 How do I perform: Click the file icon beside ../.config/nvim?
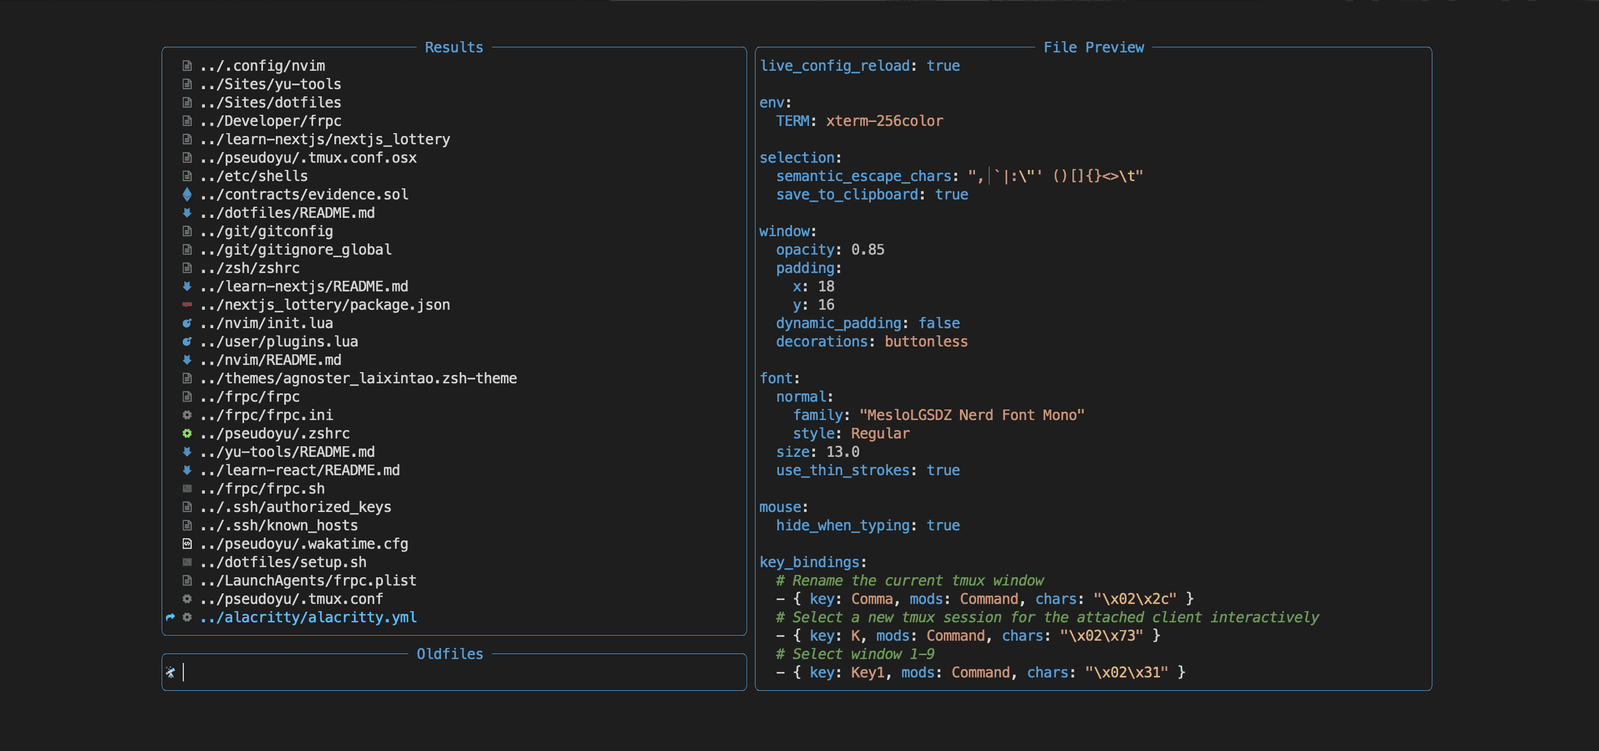pyautogui.click(x=187, y=66)
